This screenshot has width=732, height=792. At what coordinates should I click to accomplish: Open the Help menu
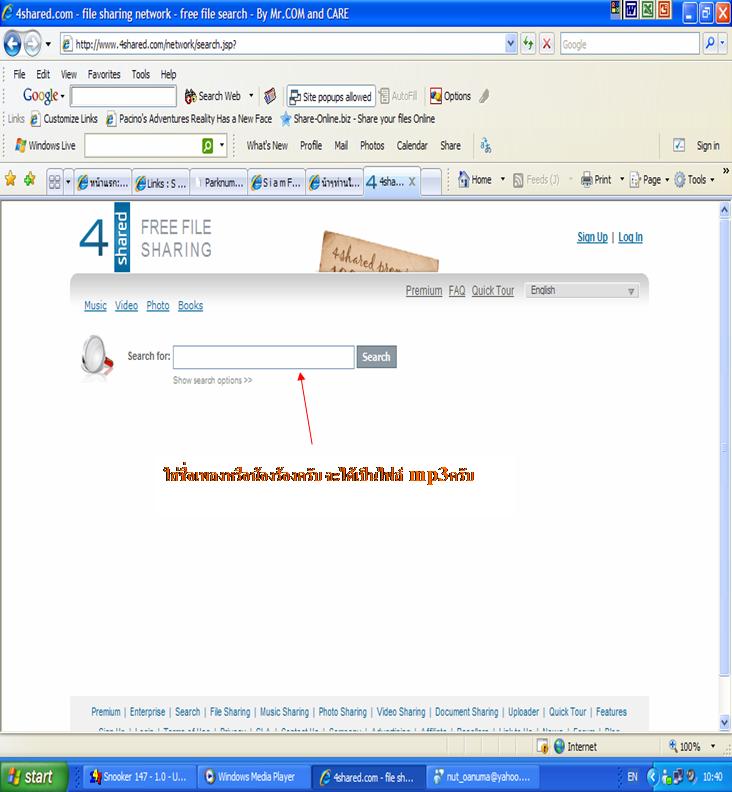(168, 74)
